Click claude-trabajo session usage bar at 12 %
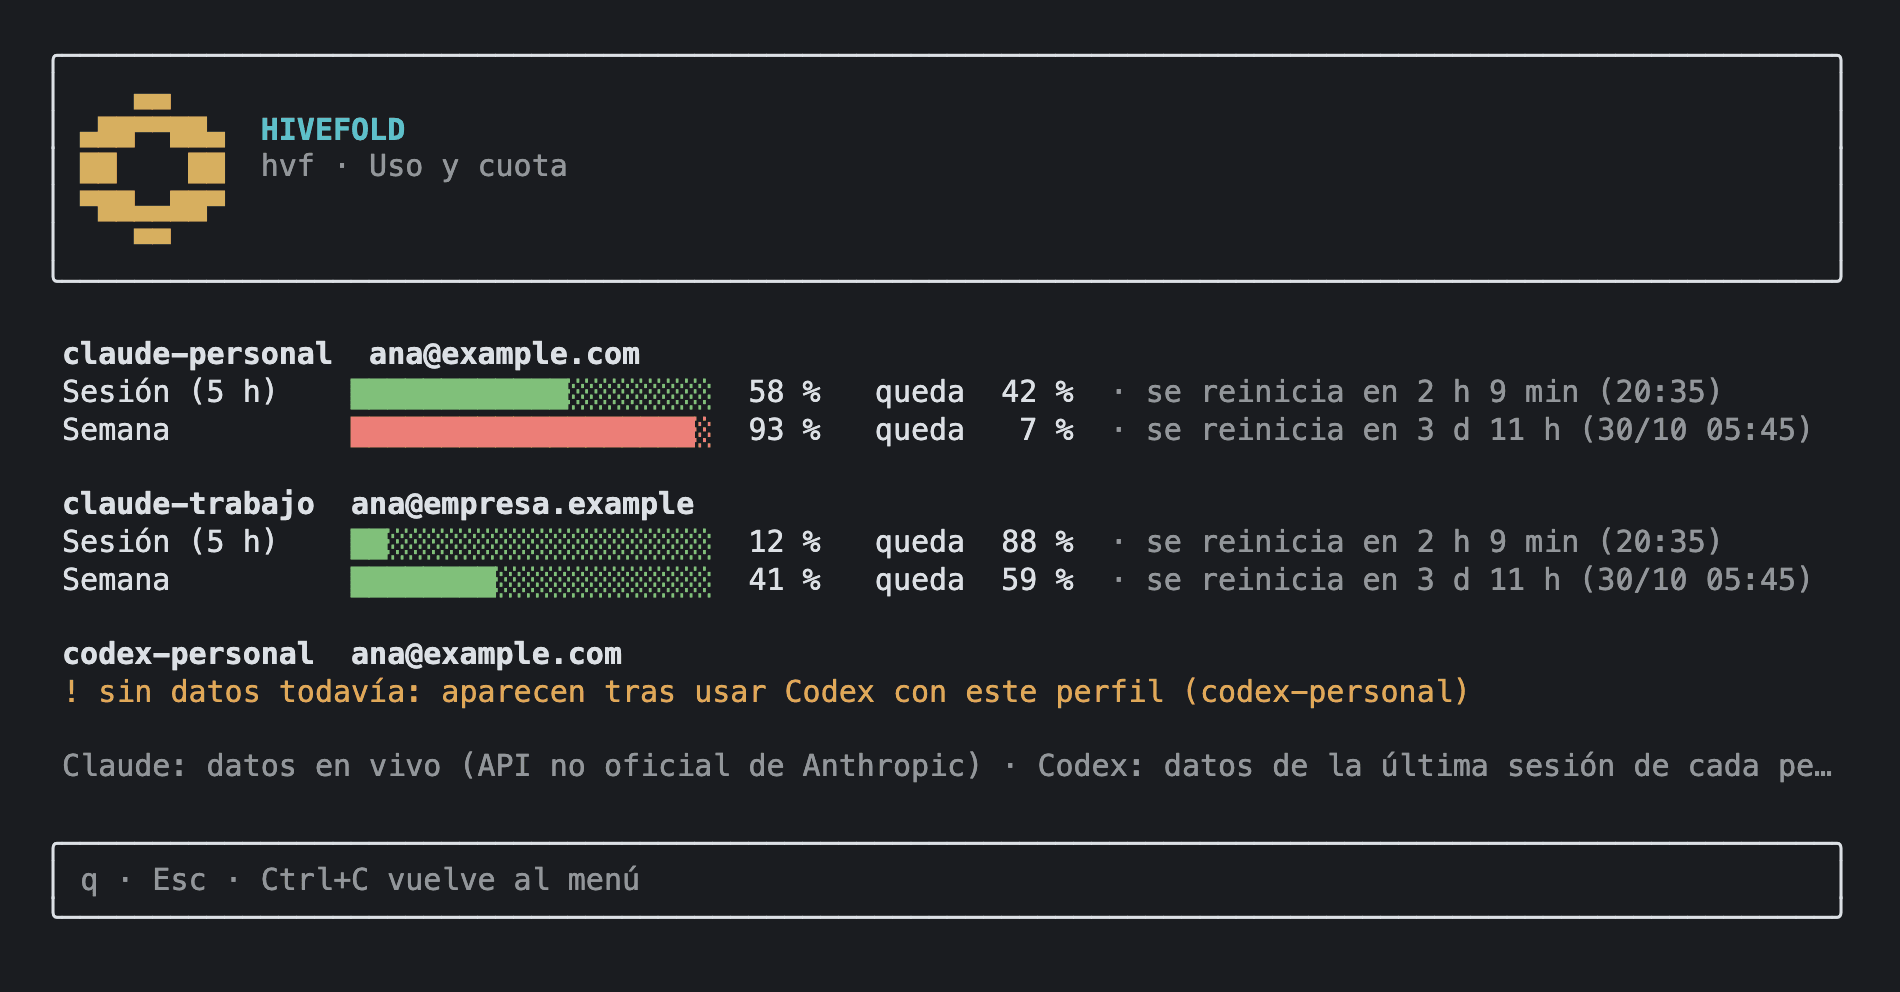 coord(531,543)
